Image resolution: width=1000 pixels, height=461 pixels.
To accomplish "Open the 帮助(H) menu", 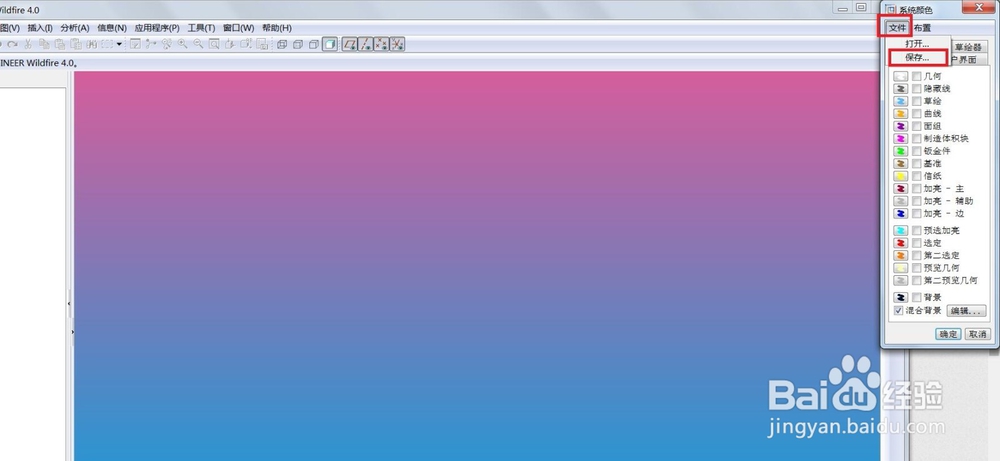I will tap(277, 28).
